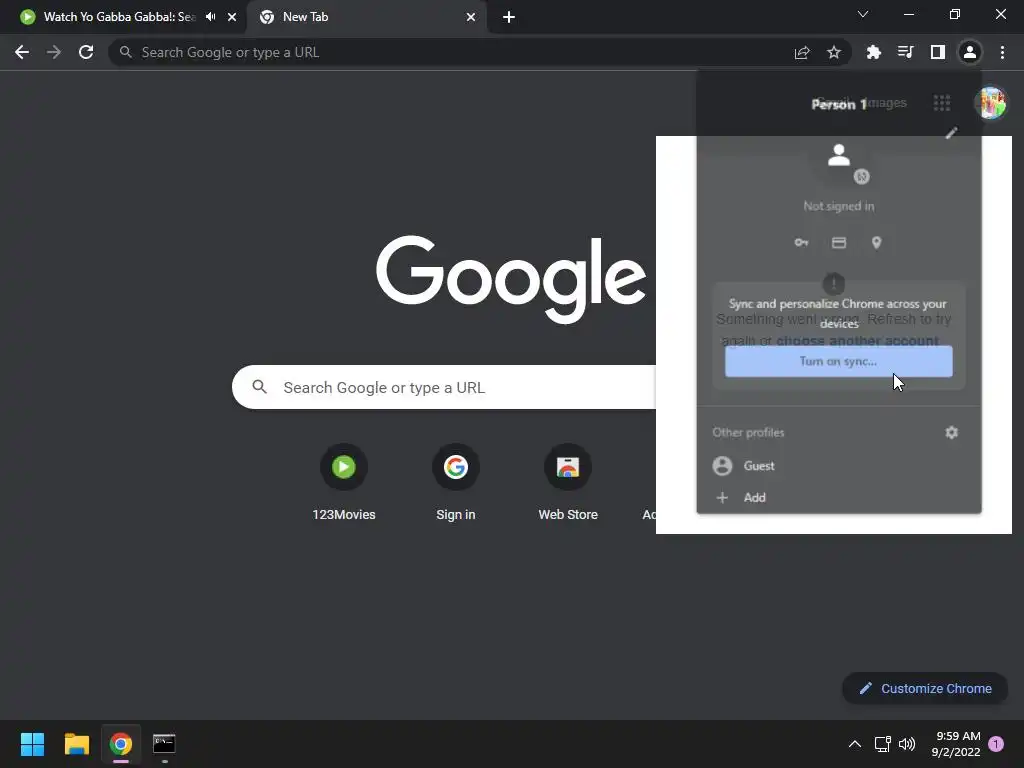Open addresses location pin icon
1024x768 pixels.
tap(876, 243)
